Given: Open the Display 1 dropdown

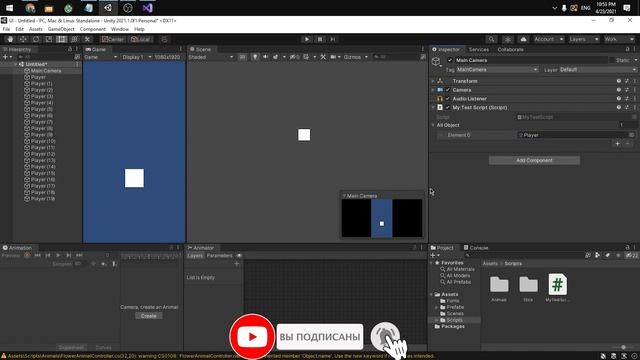Looking at the screenshot, I should (136, 57).
